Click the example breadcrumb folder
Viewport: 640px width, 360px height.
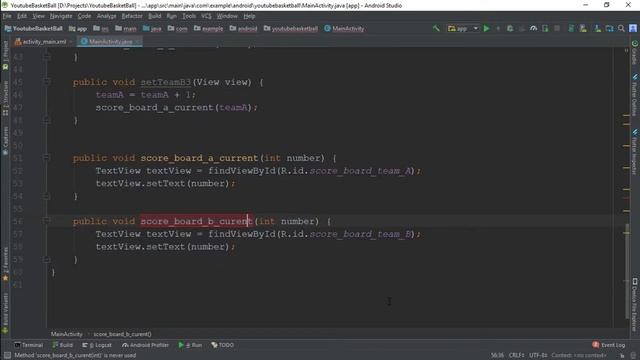(x=209, y=29)
